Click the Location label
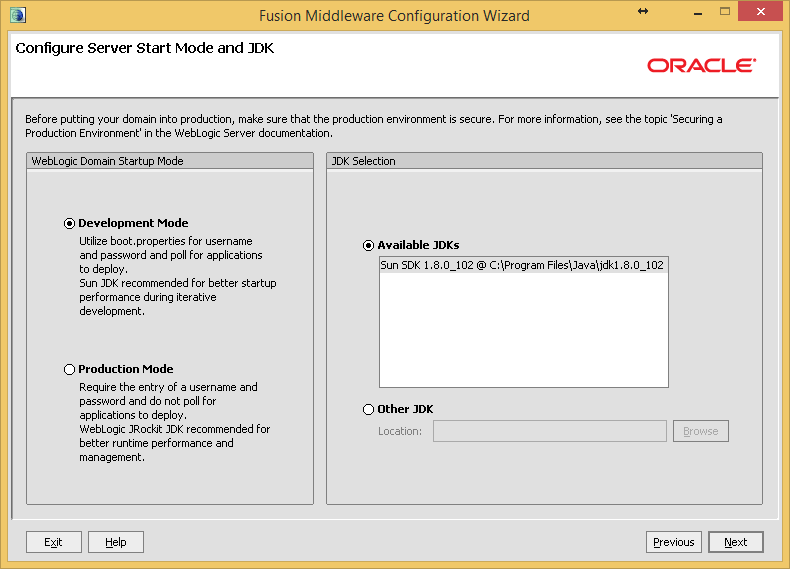This screenshot has height=569, width=790. (400, 431)
